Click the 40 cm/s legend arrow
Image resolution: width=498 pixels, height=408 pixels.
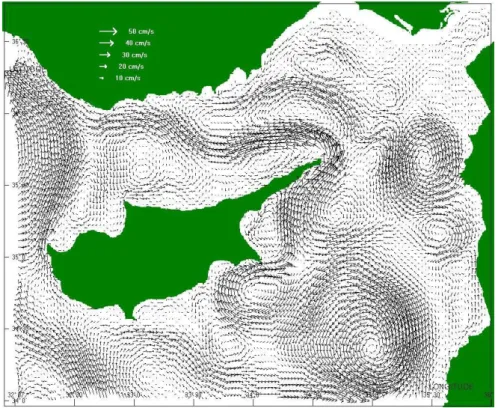(x=107, y=43)
